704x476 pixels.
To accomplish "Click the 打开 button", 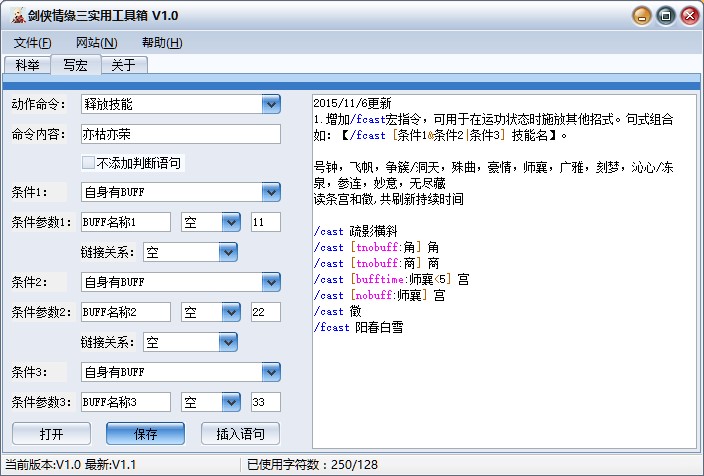I will coord(51,433).
